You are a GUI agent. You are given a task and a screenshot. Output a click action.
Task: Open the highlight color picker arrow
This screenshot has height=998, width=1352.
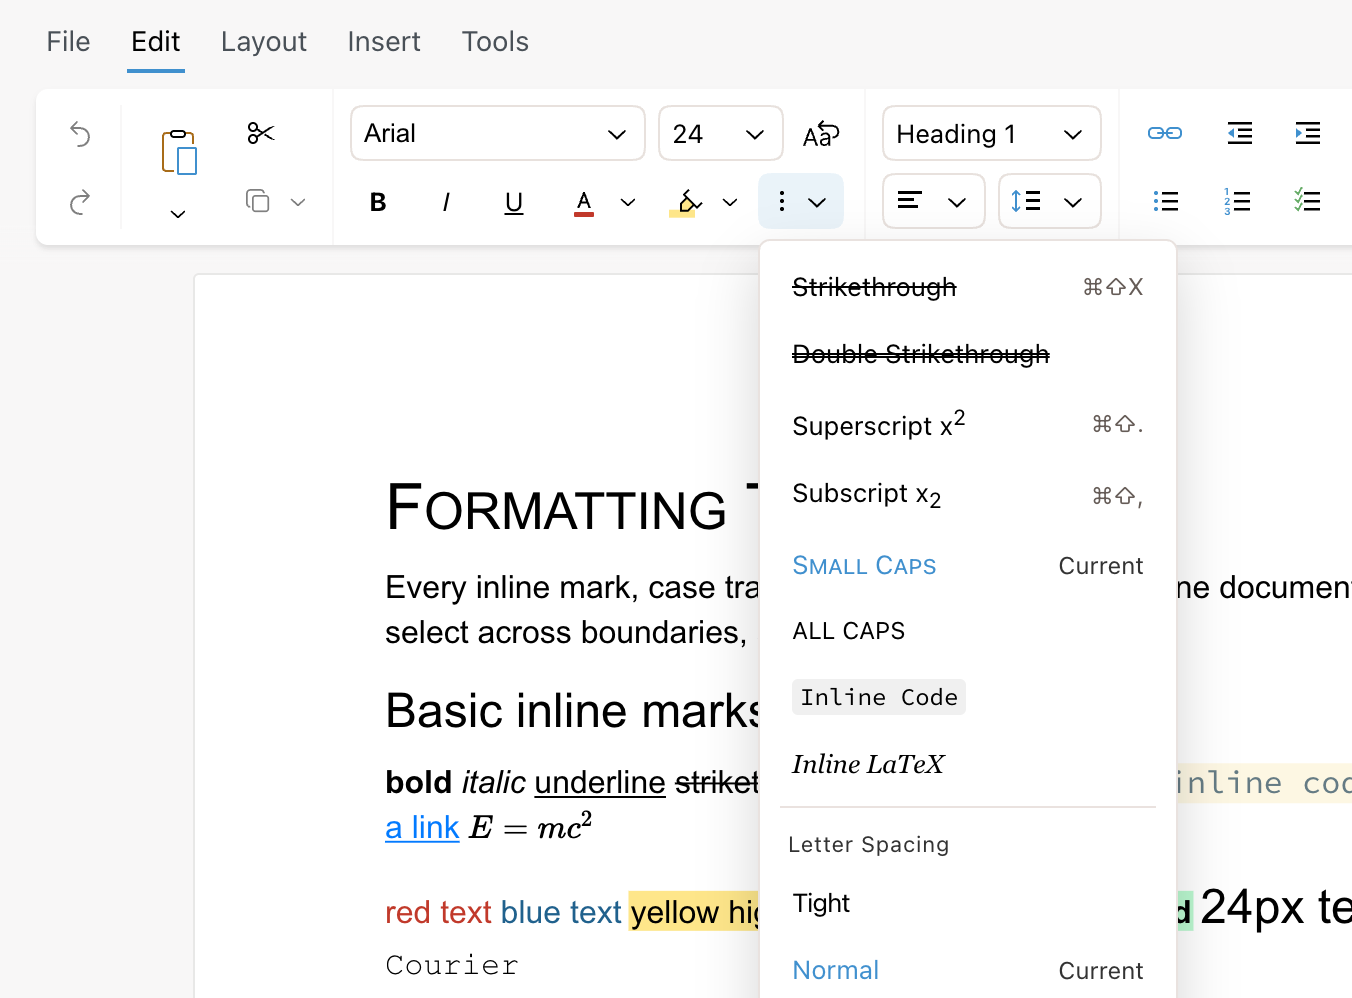tap(730, 202)
